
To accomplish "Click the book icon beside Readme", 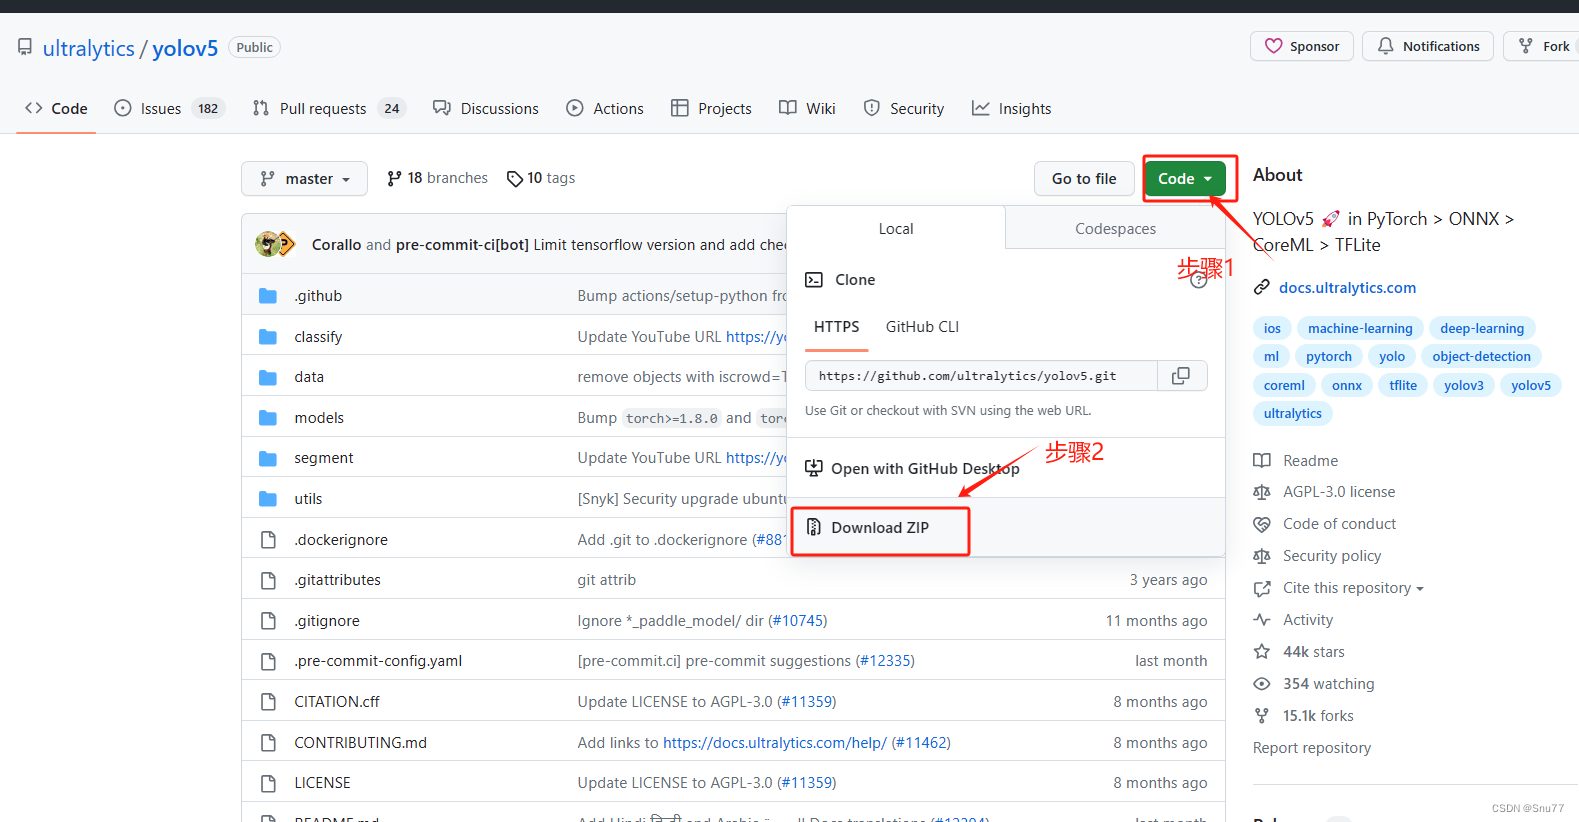I will coord(1262,461).
